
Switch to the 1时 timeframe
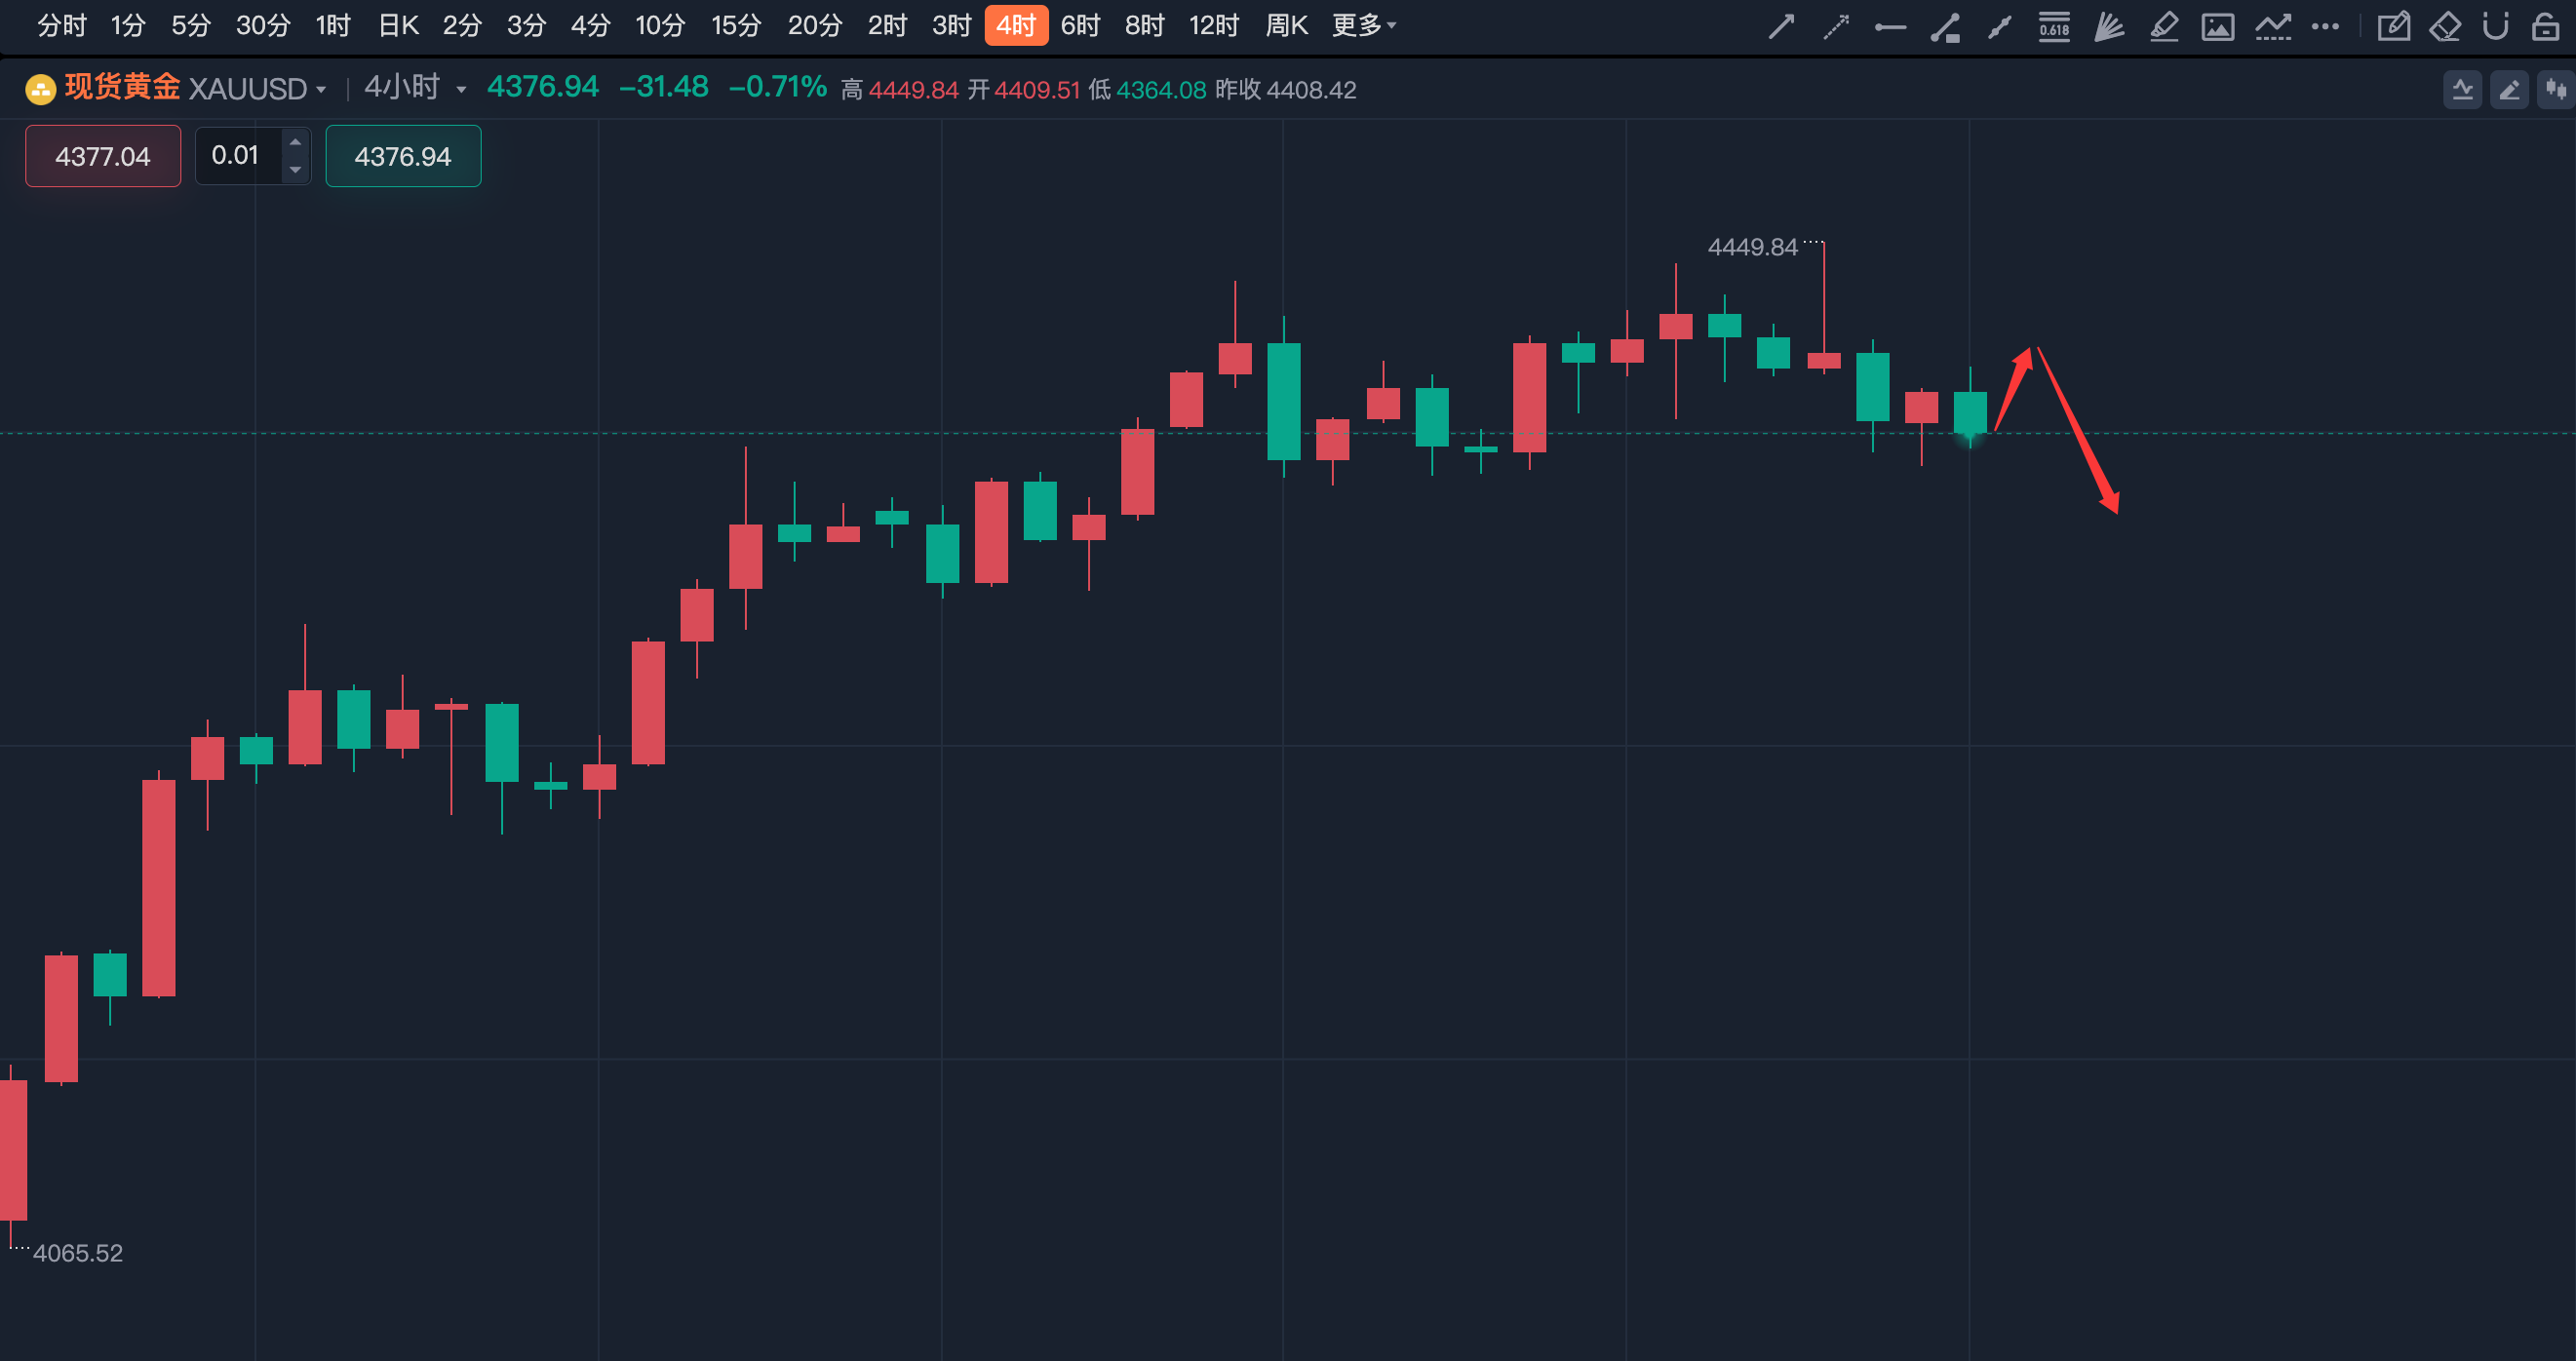click(333, 25)
